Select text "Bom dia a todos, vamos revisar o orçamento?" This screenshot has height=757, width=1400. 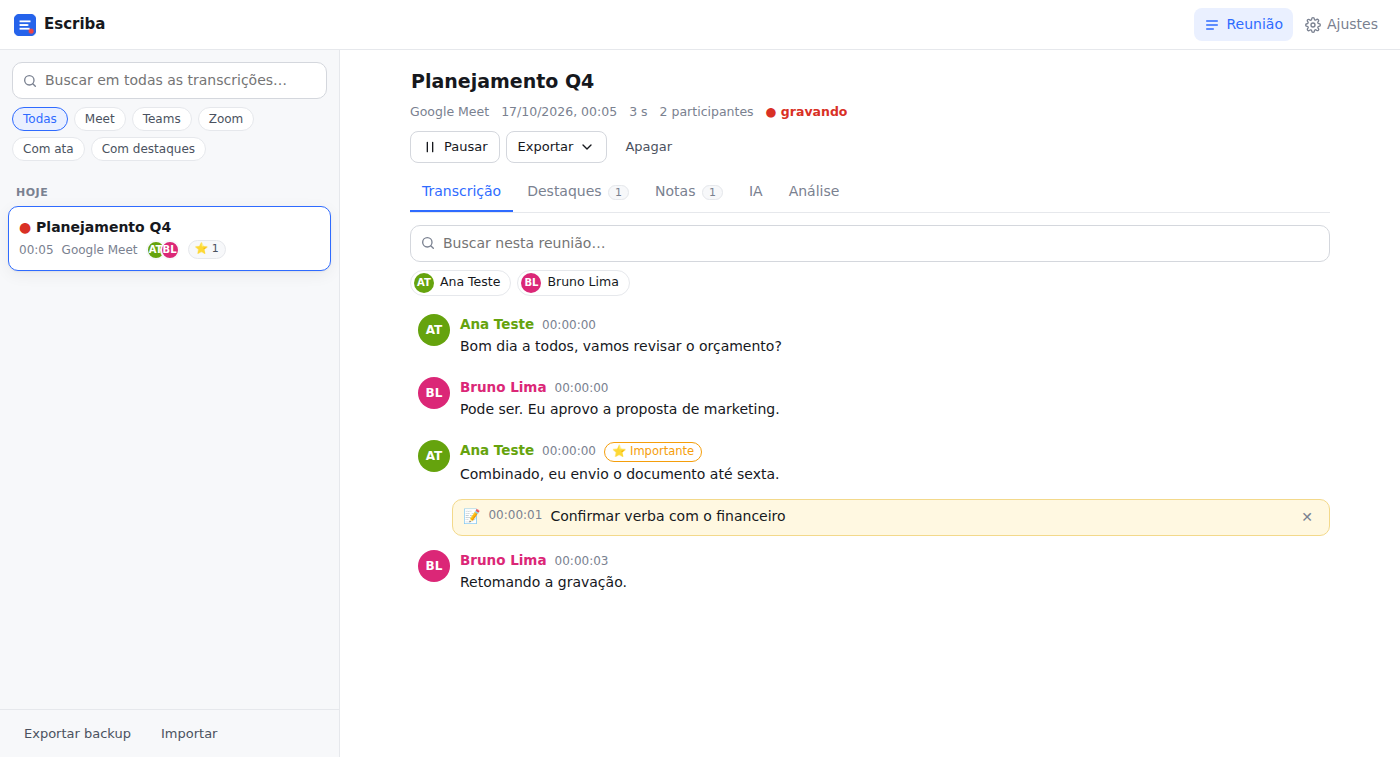pos(620,346)
